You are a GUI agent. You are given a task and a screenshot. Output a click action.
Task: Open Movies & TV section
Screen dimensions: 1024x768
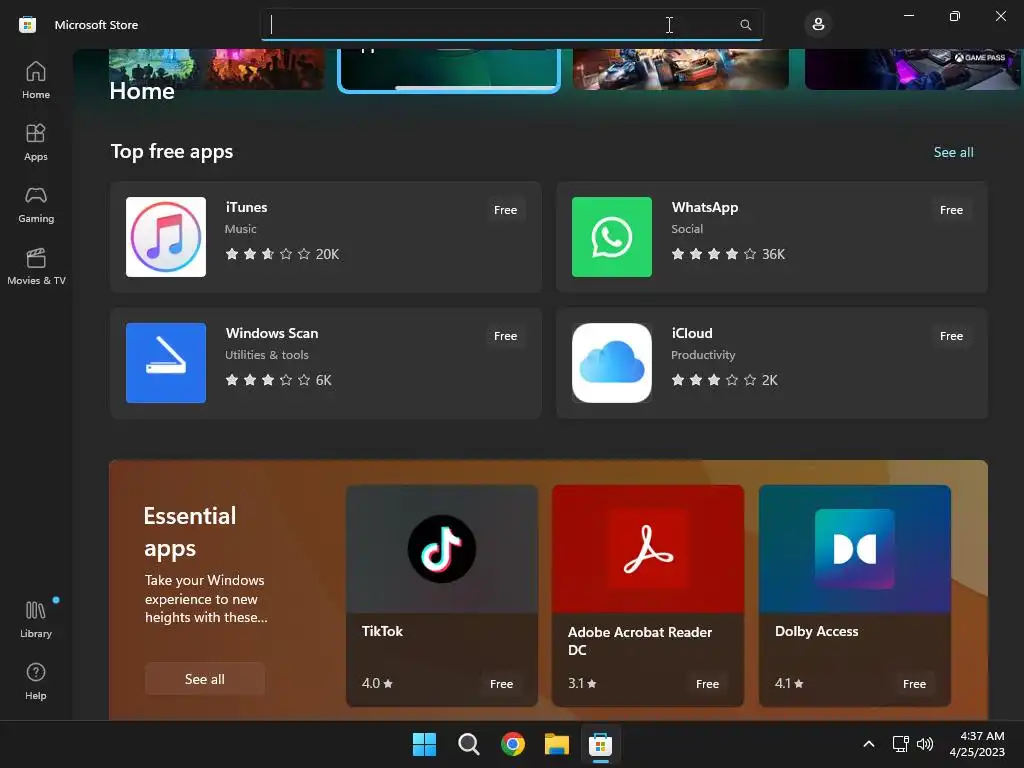click(36, 266)
